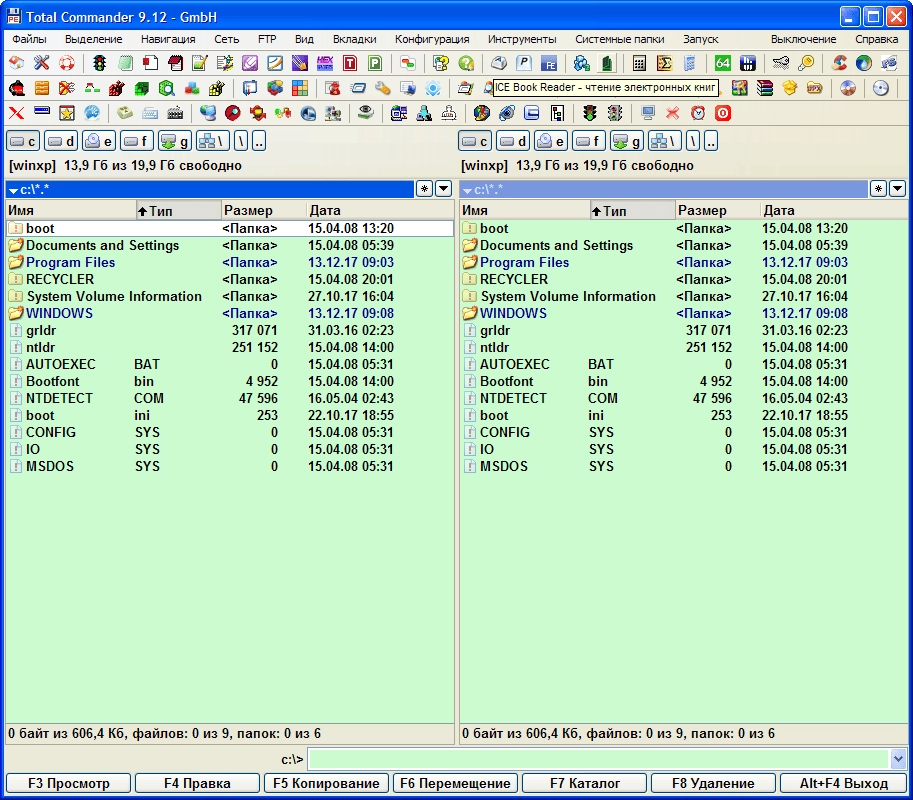
Task: Click the right panel path bar c:\*.*
Action: pos(664,189)
